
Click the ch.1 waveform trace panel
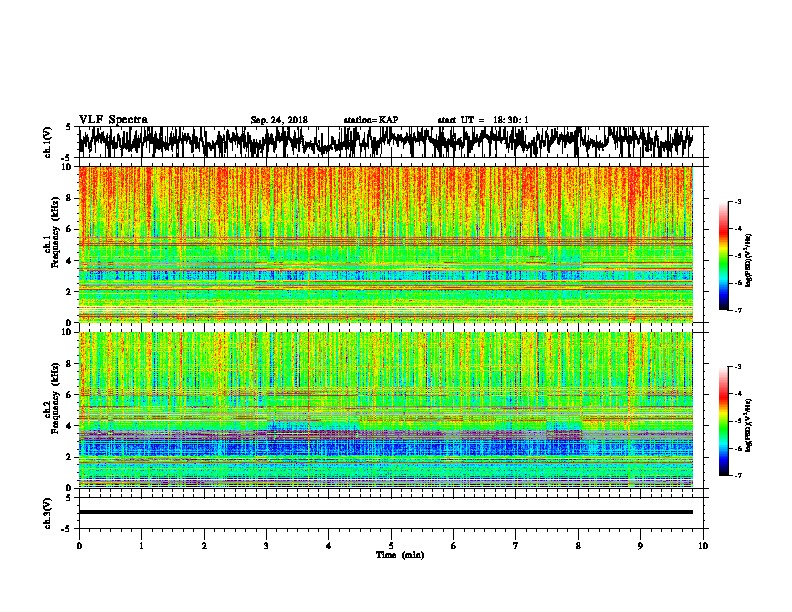point(391,142)
